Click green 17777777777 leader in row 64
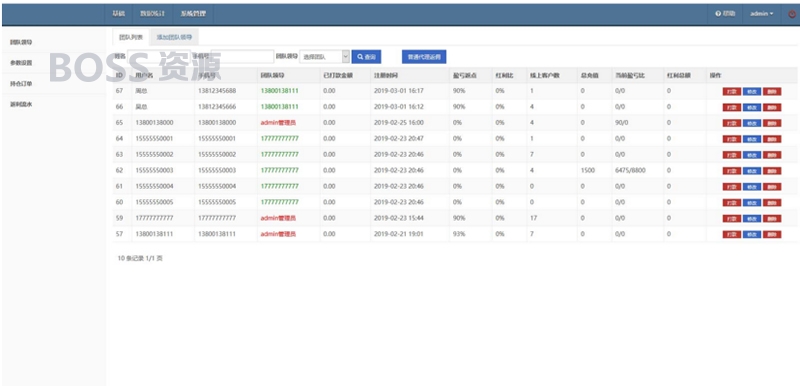The width and height of the screenshot is (800, 386). (279, 138)
